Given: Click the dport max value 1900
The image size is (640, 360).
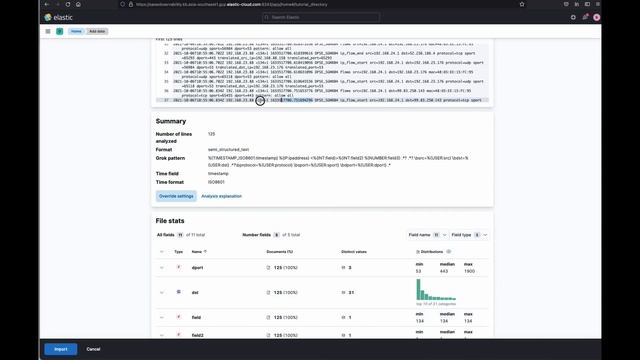Looking at the screenshot, I should [469, 271].
